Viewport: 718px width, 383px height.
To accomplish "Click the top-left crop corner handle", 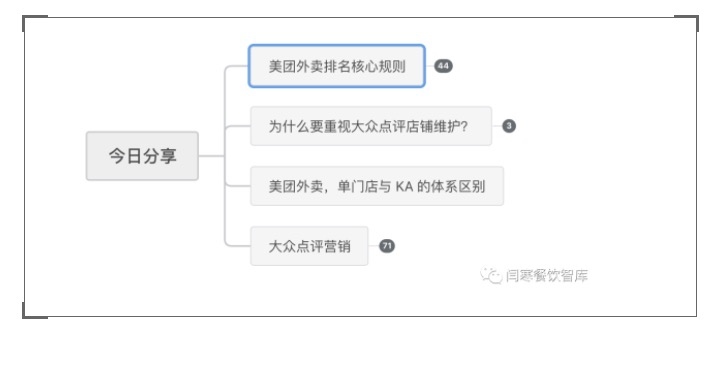I will (x=35, y=23).
